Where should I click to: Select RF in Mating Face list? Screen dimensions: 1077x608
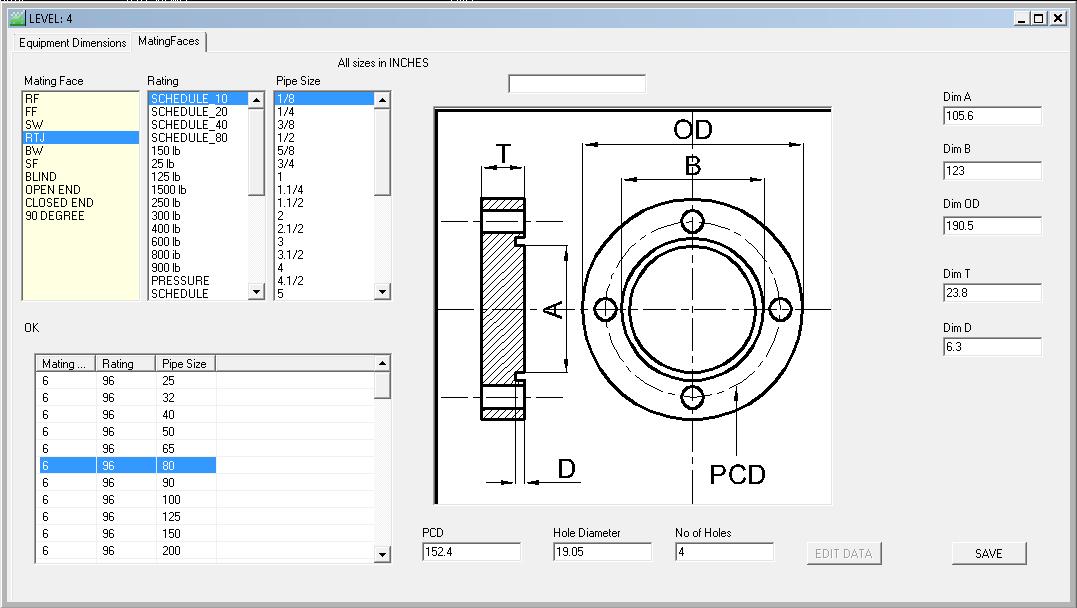[x=81, y=98]
